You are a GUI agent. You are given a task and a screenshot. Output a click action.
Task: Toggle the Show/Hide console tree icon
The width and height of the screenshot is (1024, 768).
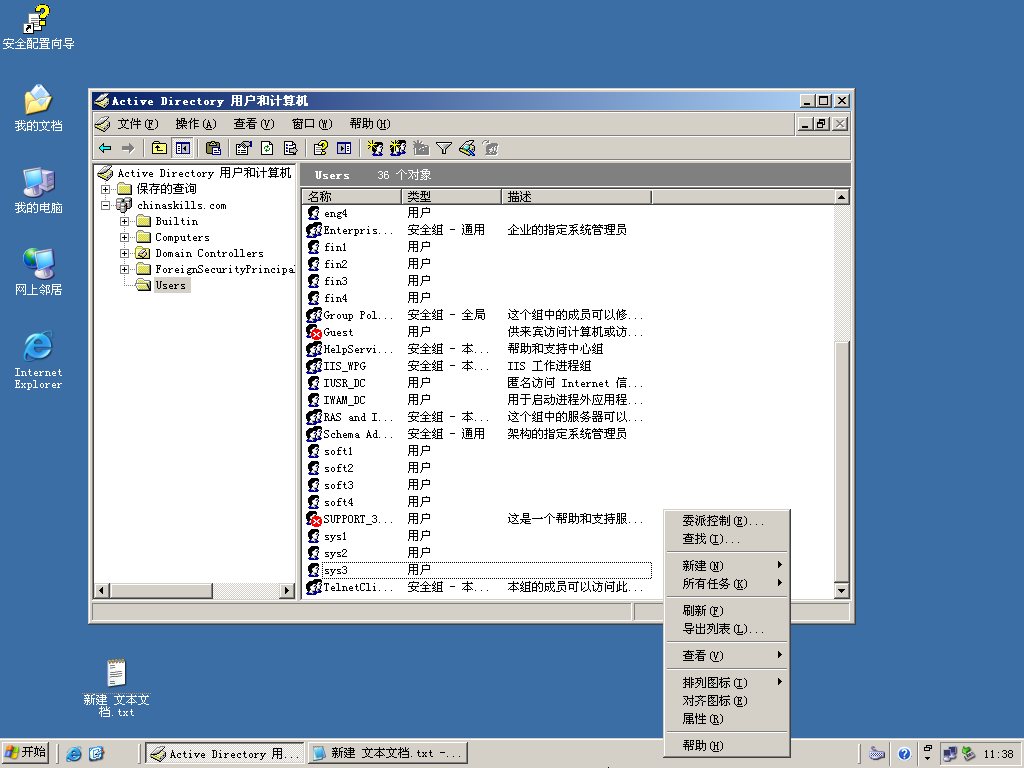pos(183,148)
